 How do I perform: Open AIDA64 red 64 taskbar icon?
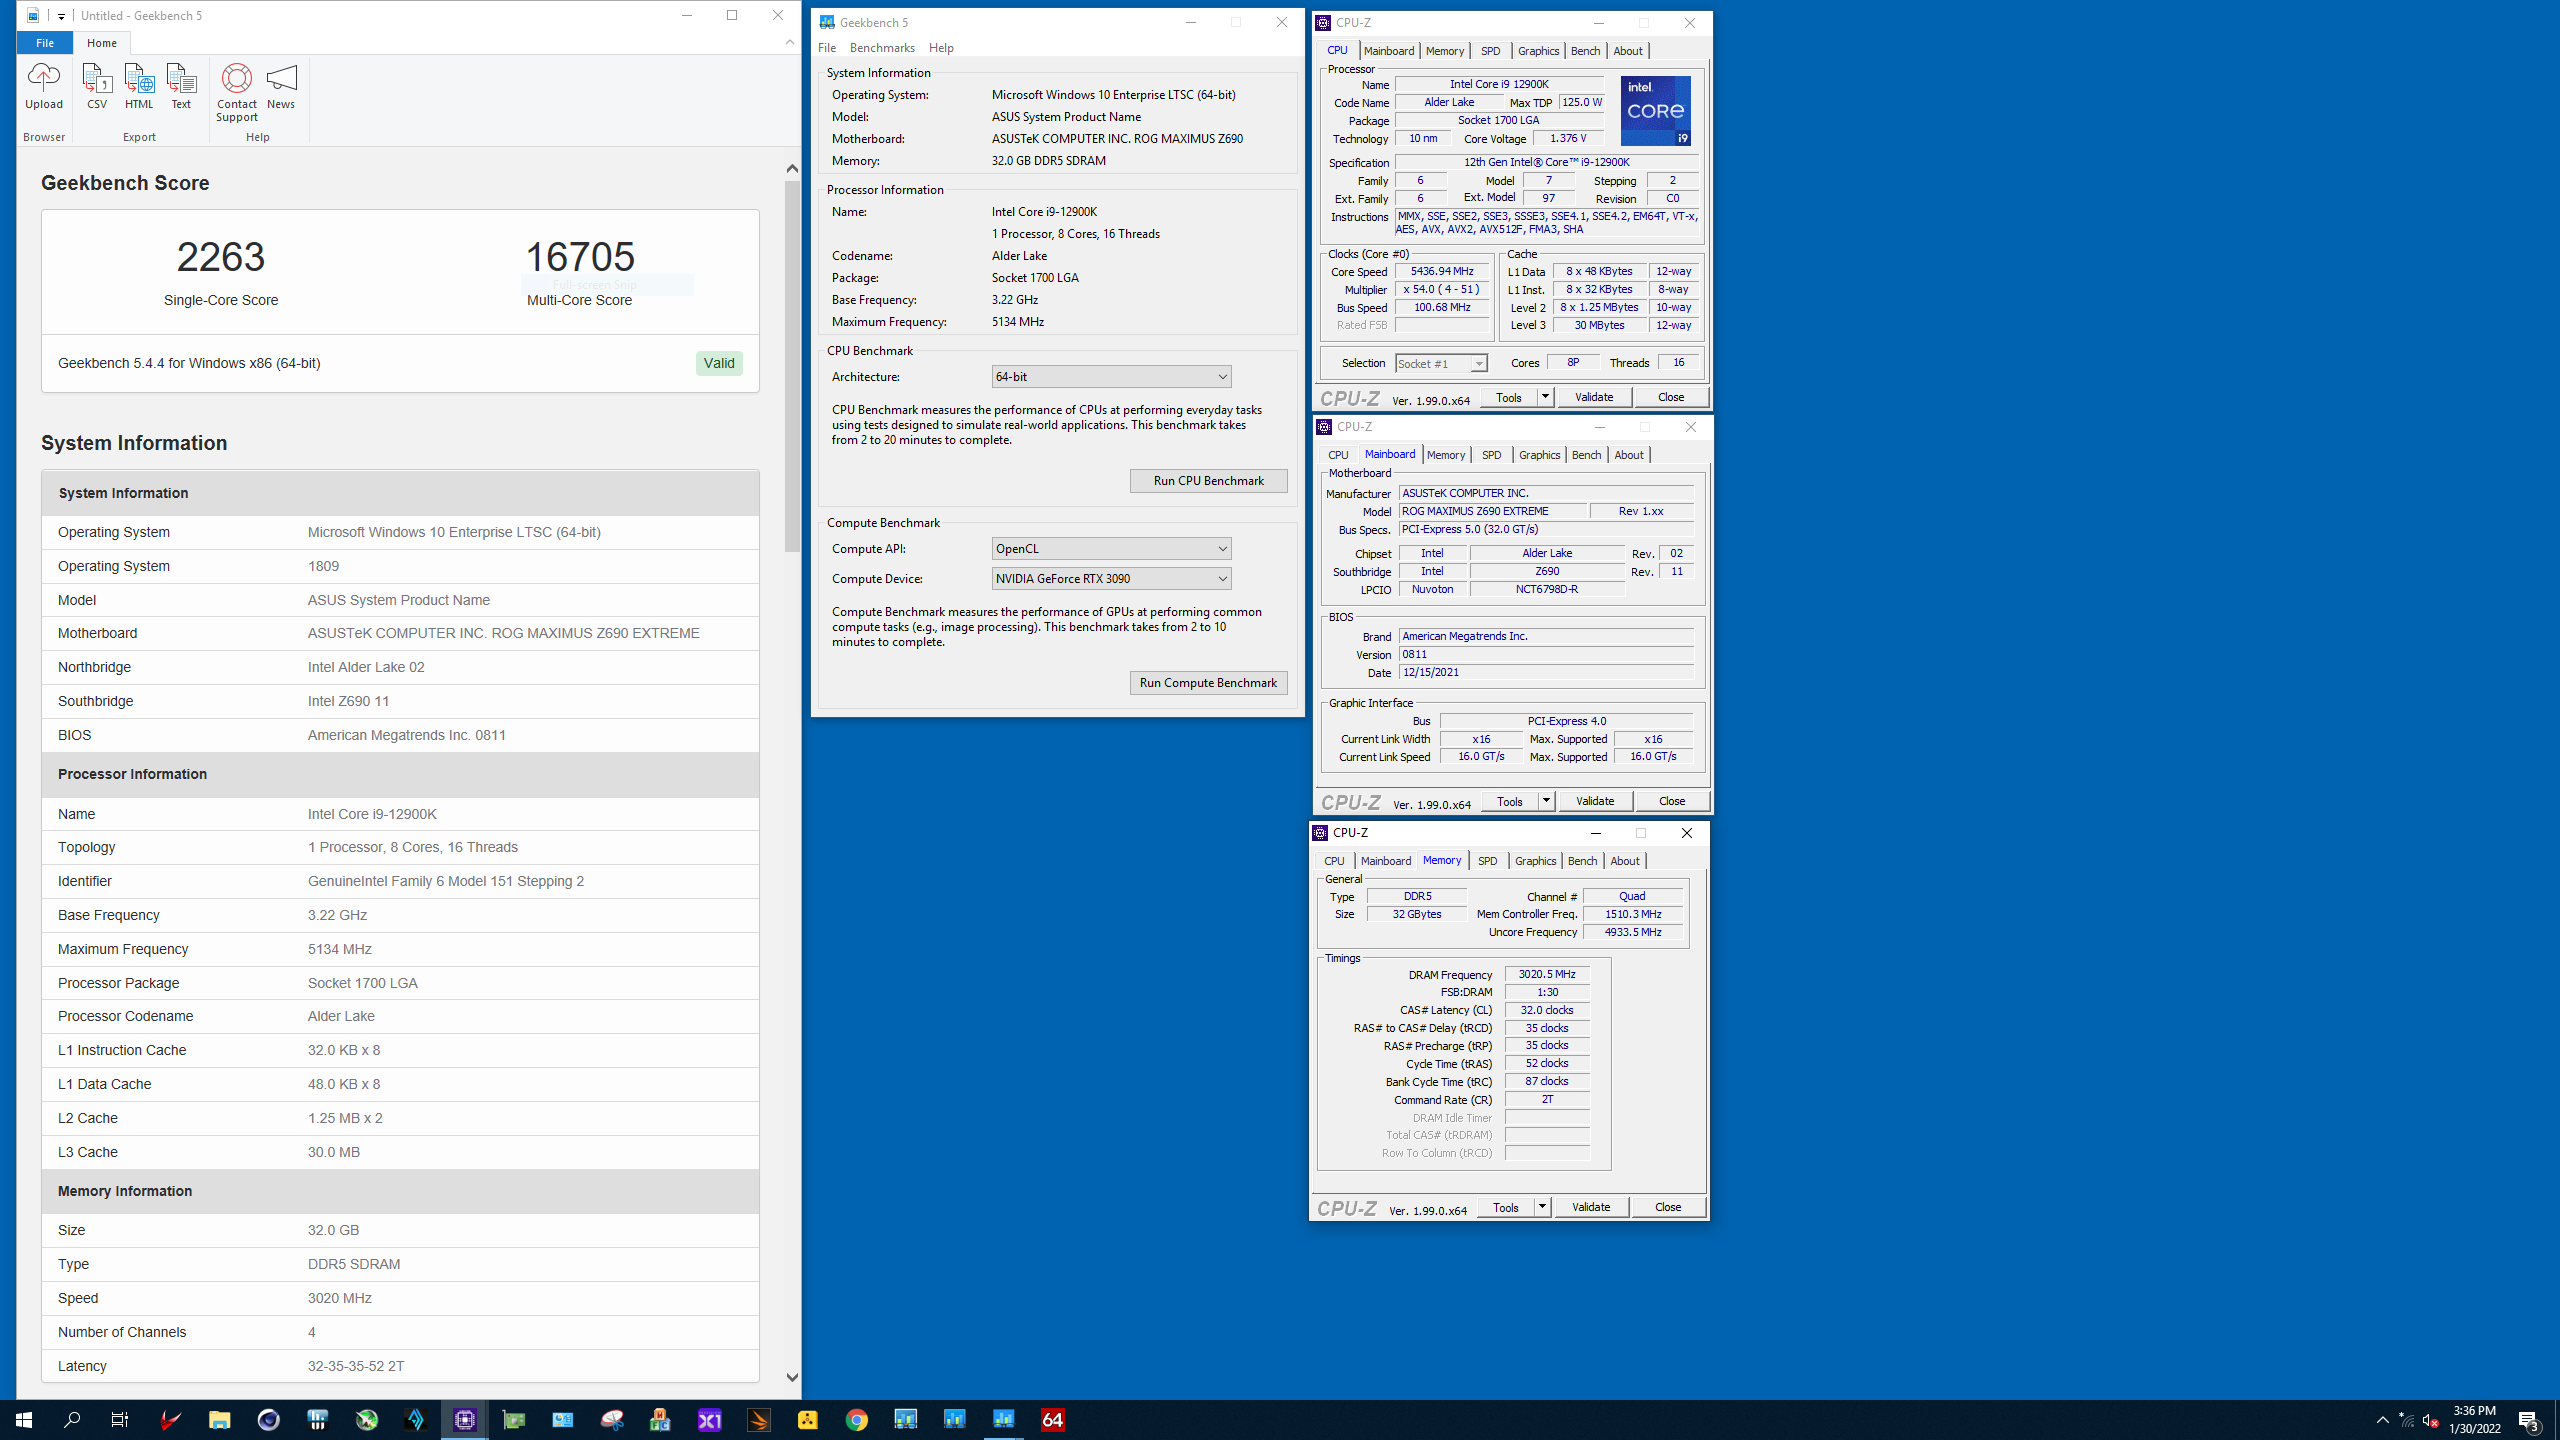click(x=1052, y=1419)
